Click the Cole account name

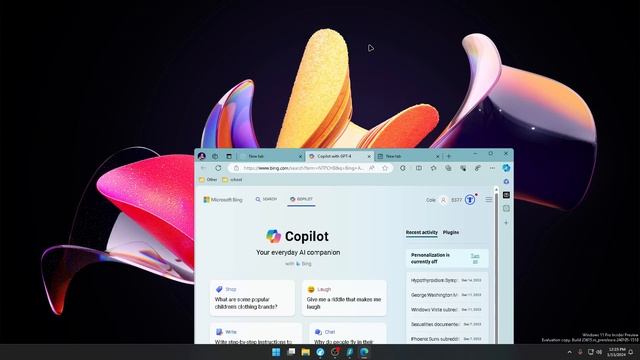coord(431,200)
